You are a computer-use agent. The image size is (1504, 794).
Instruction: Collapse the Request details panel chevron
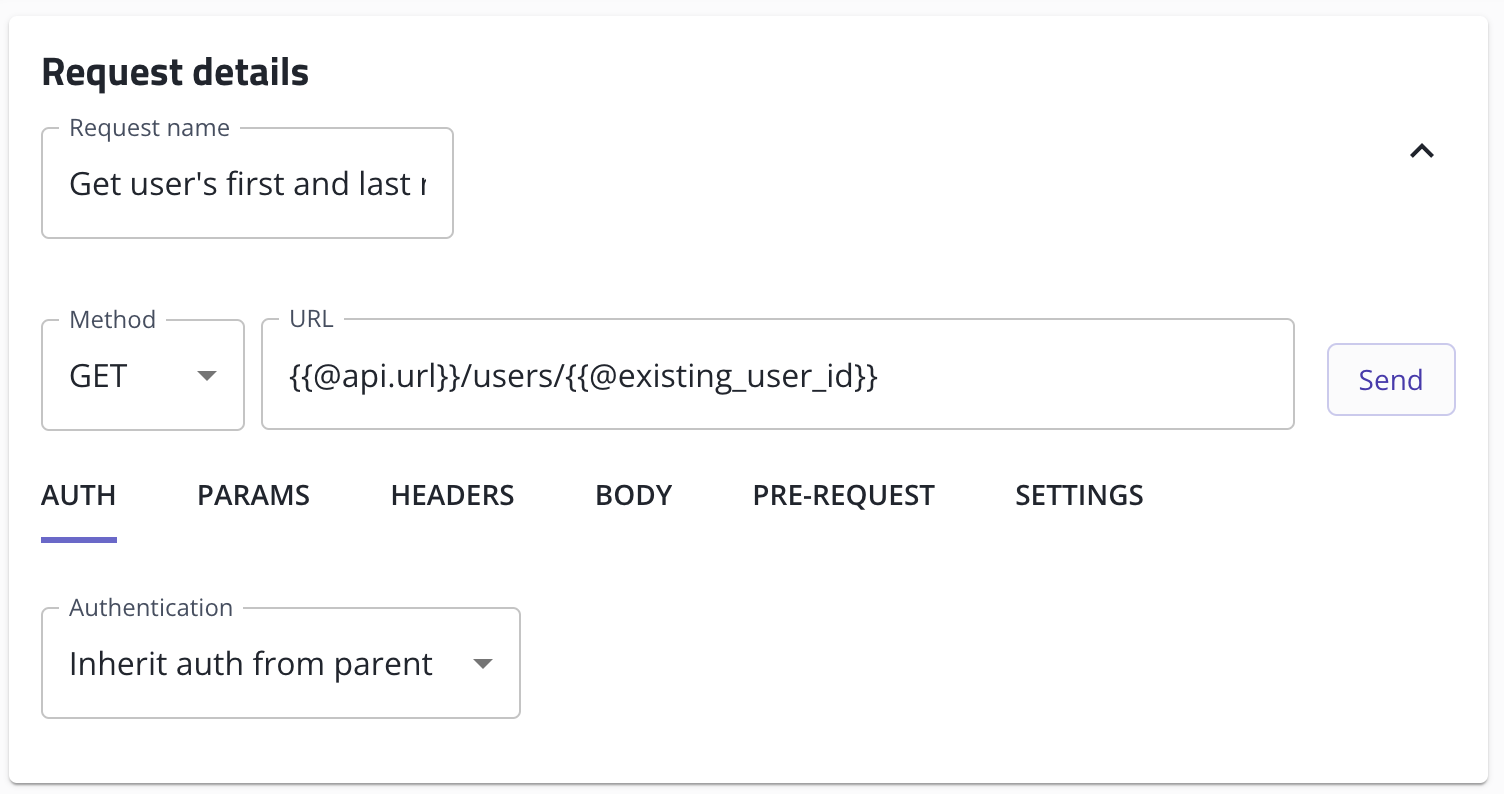[1421, 151]
